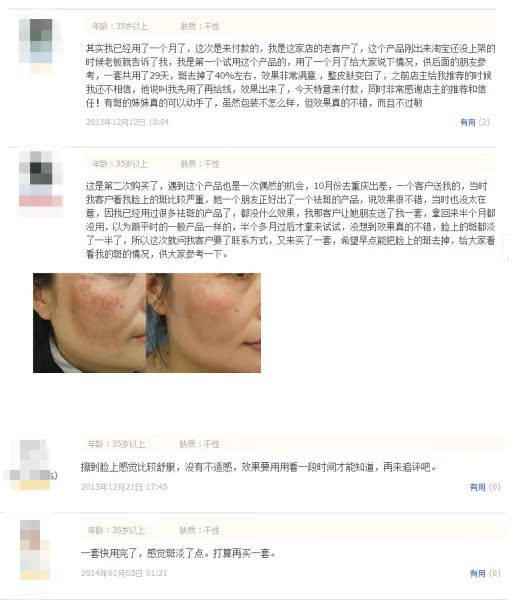Screen dimensions: 516x601
Task: Click the review text starting 其实我已经用了一个月了
Action: click(x=290, y=76)
